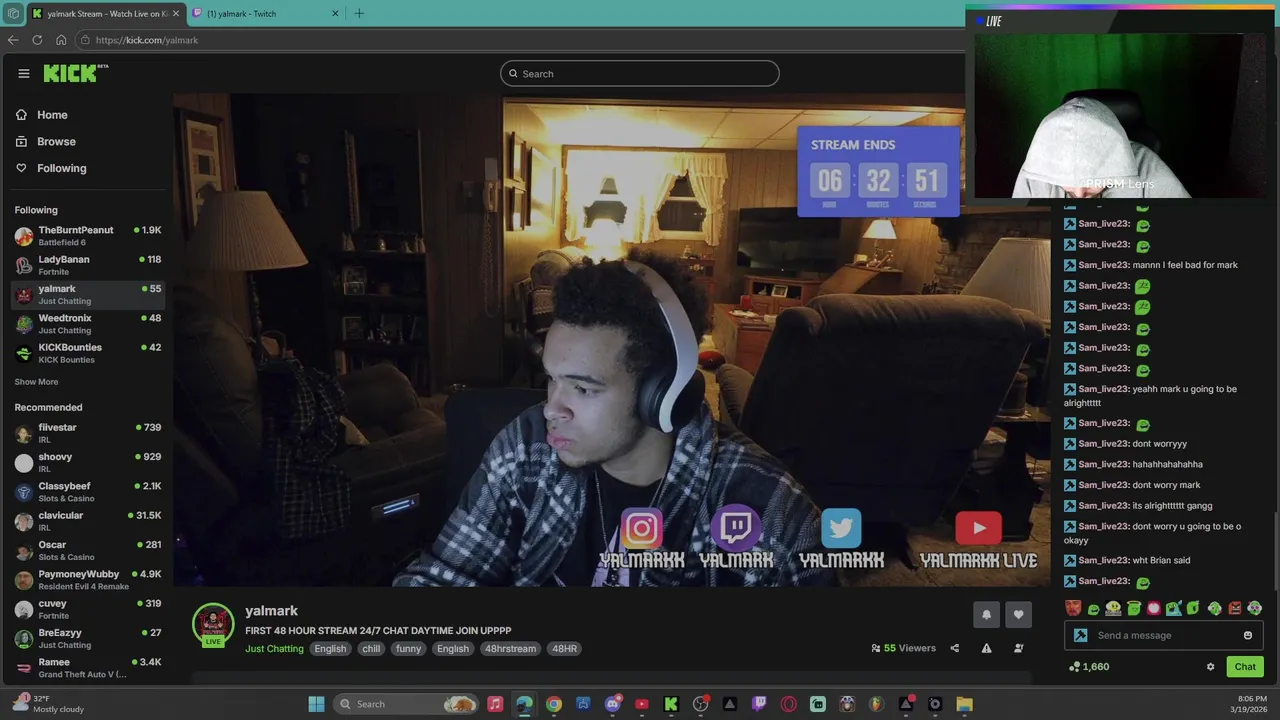Toggle stream notifications bell
The width and height of the screenshot is (1280, 720).
point(986,615)
